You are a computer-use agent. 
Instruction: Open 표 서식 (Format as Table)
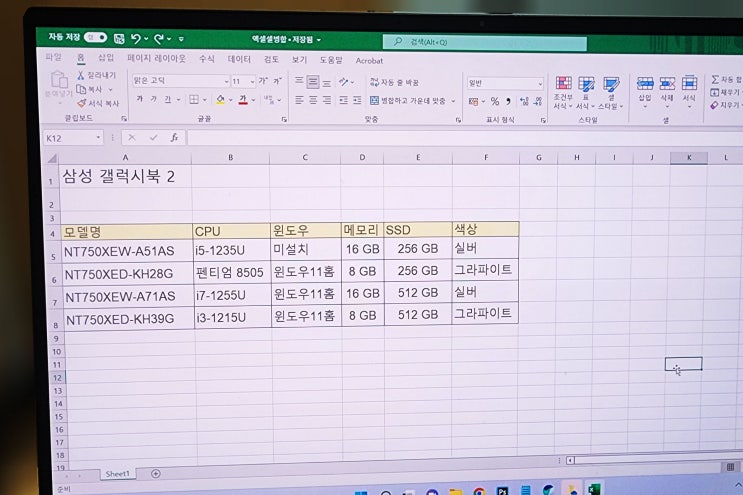(x=586, y=92)
